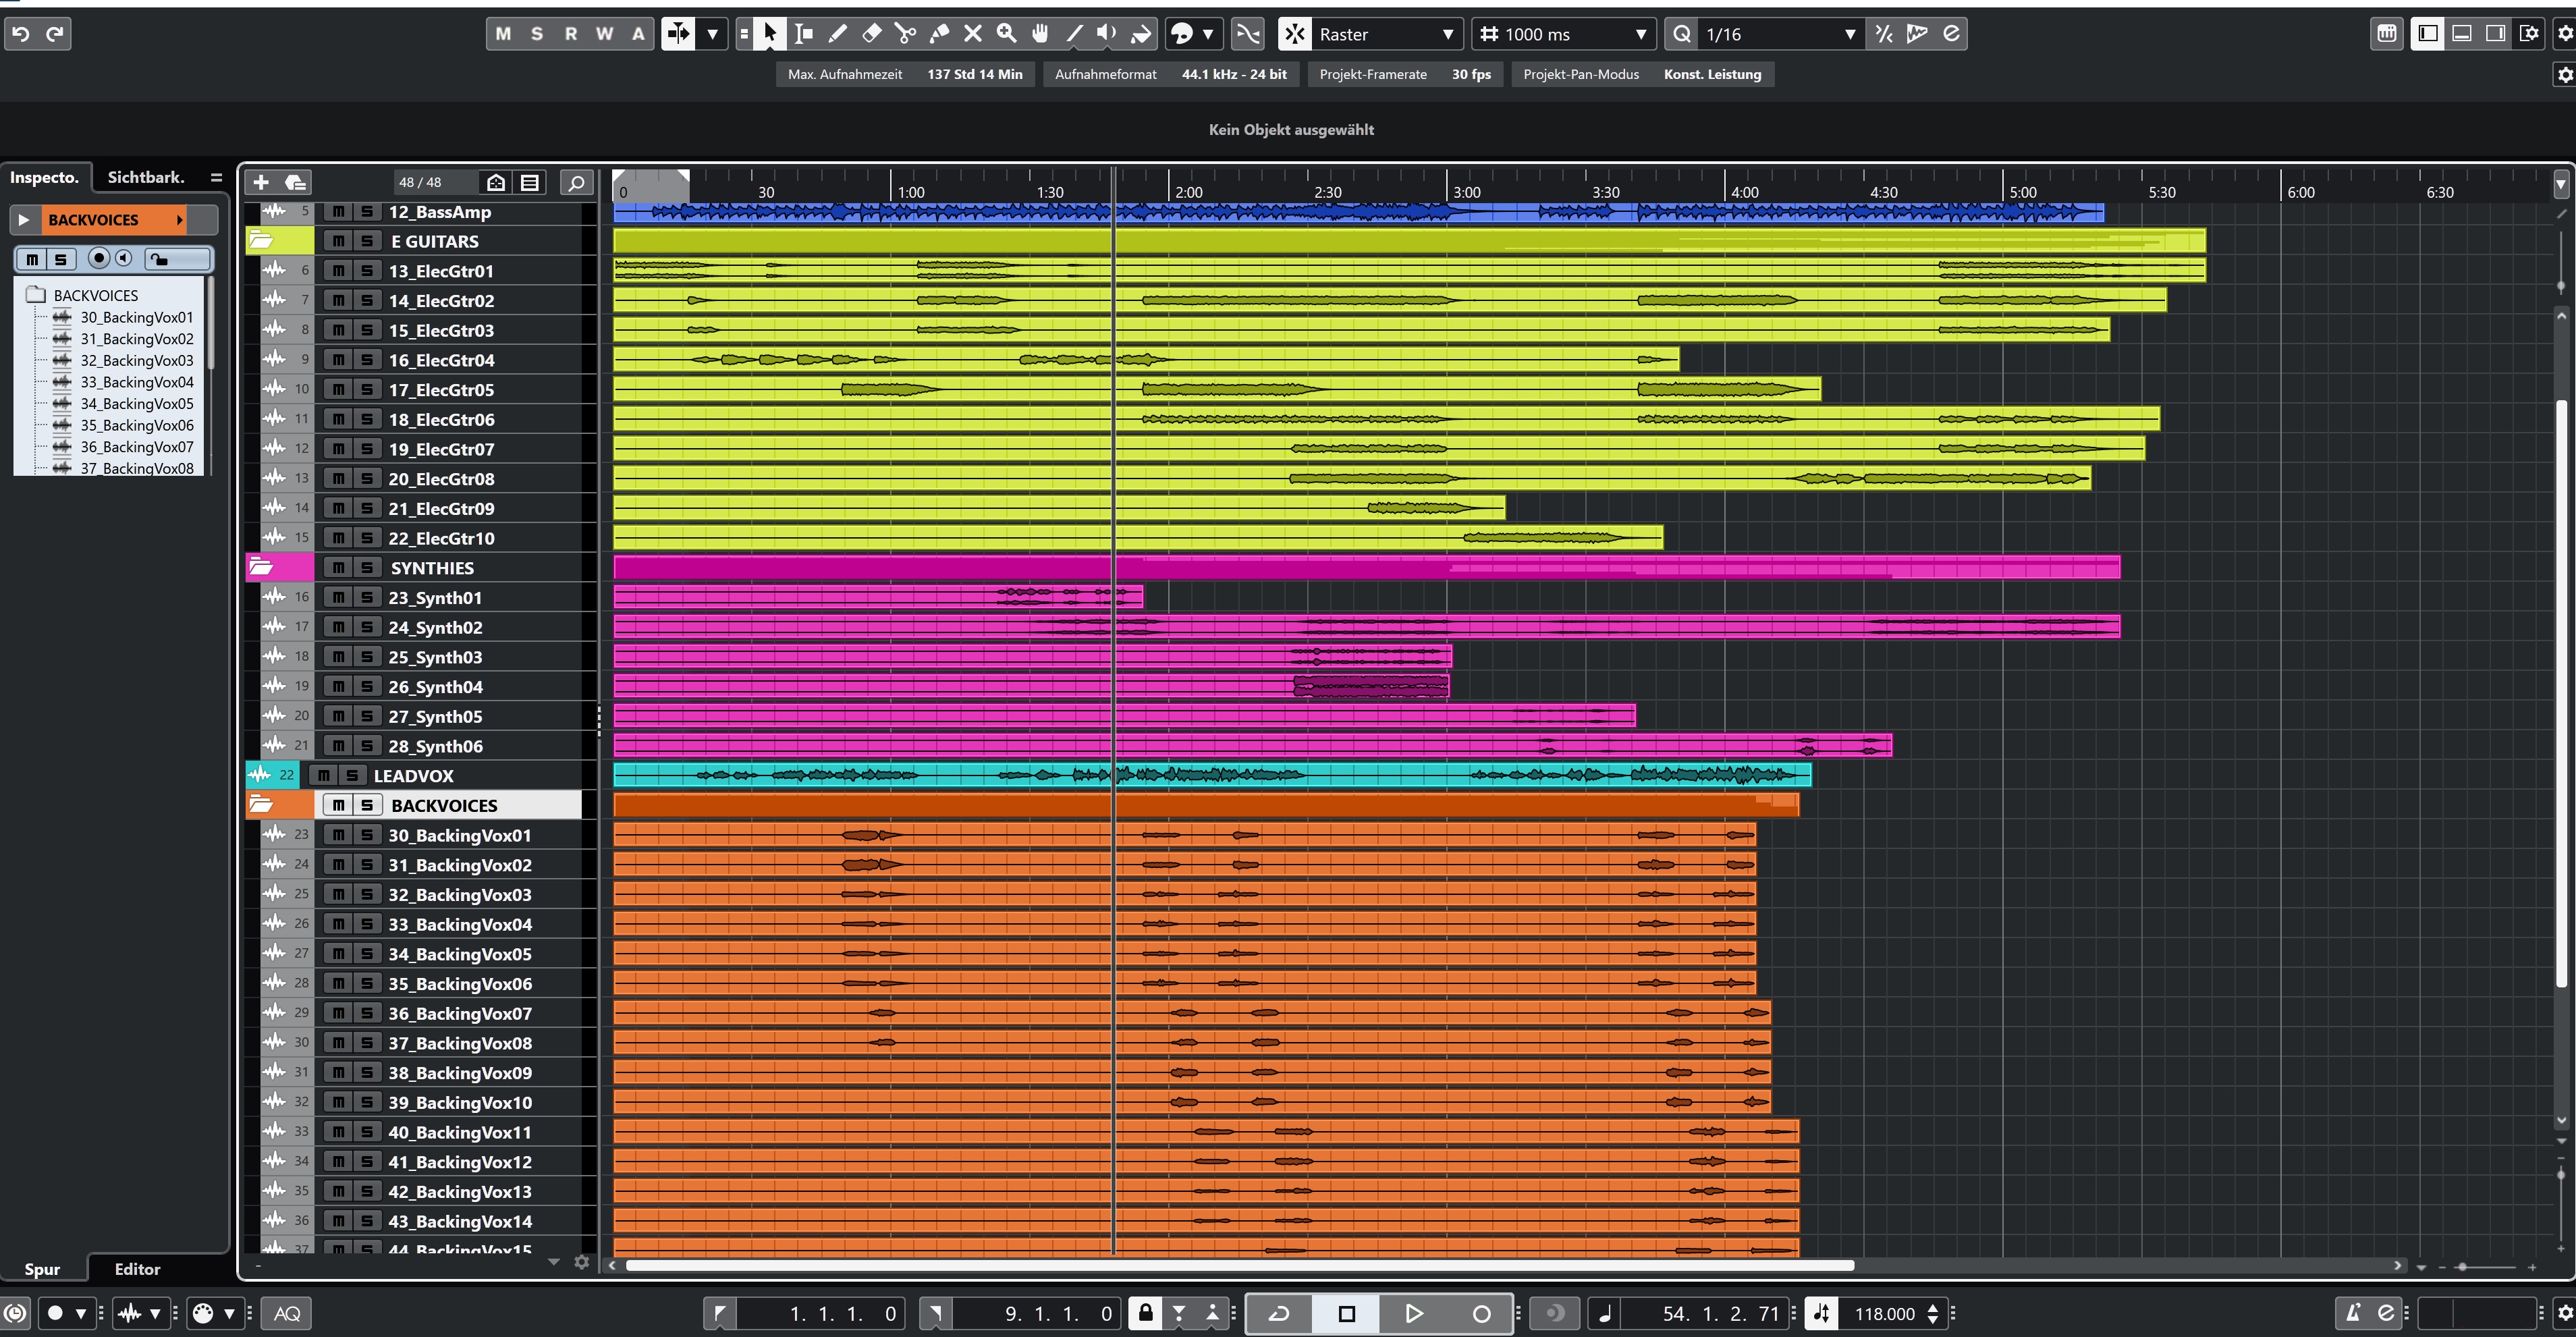The width and height of the screenshot is (2576, 1337).
Task: Click the Redo arrow icon
Action: [55, 34]
